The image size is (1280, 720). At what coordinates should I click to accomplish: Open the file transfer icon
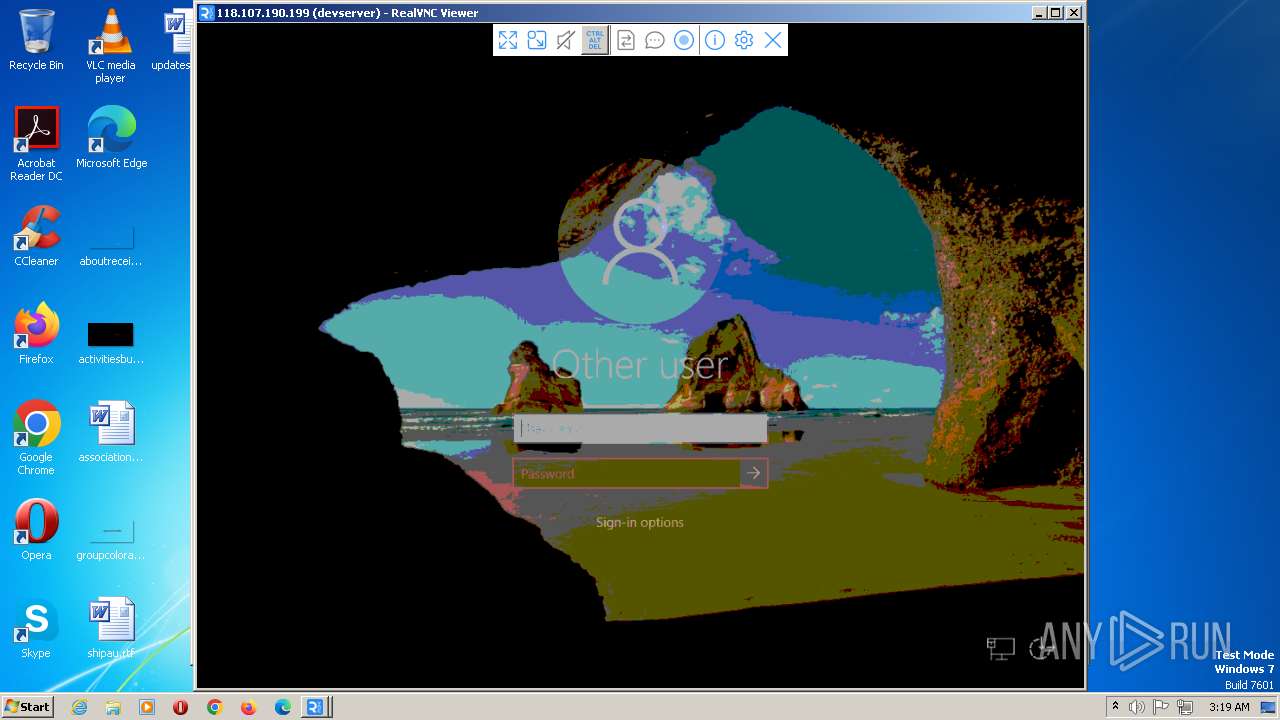pos(626,40)
